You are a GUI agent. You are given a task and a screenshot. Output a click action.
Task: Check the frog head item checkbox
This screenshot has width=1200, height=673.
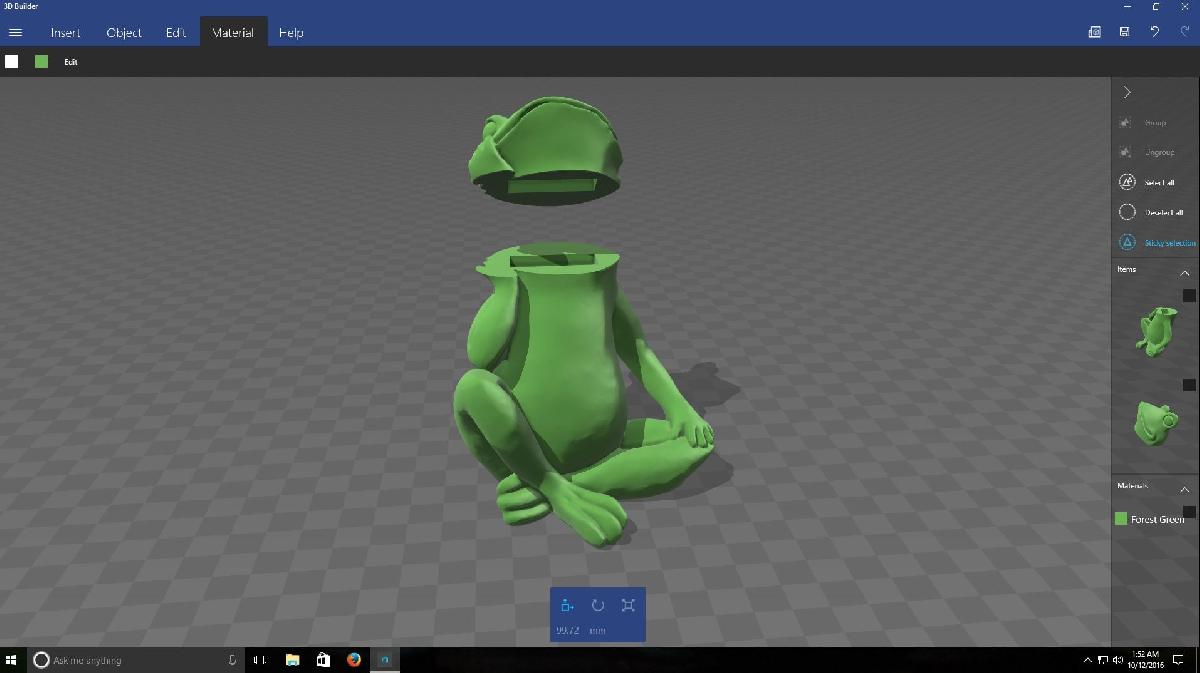pos(1189,385)
